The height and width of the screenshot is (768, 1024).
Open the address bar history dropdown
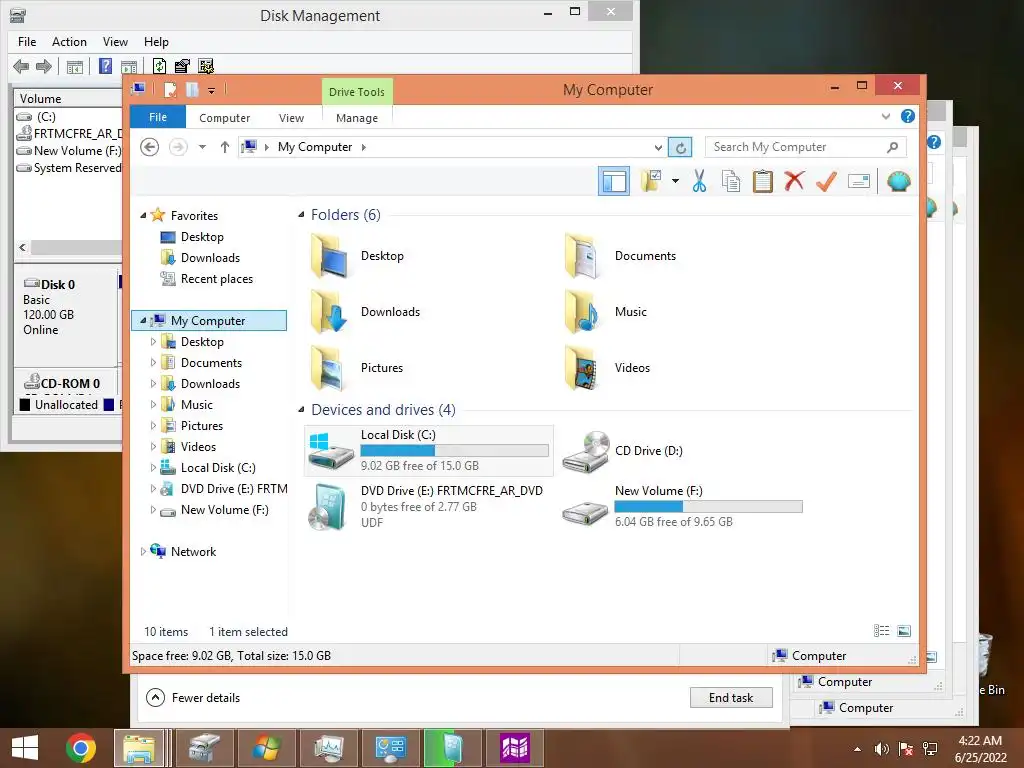tap(658, 148)
